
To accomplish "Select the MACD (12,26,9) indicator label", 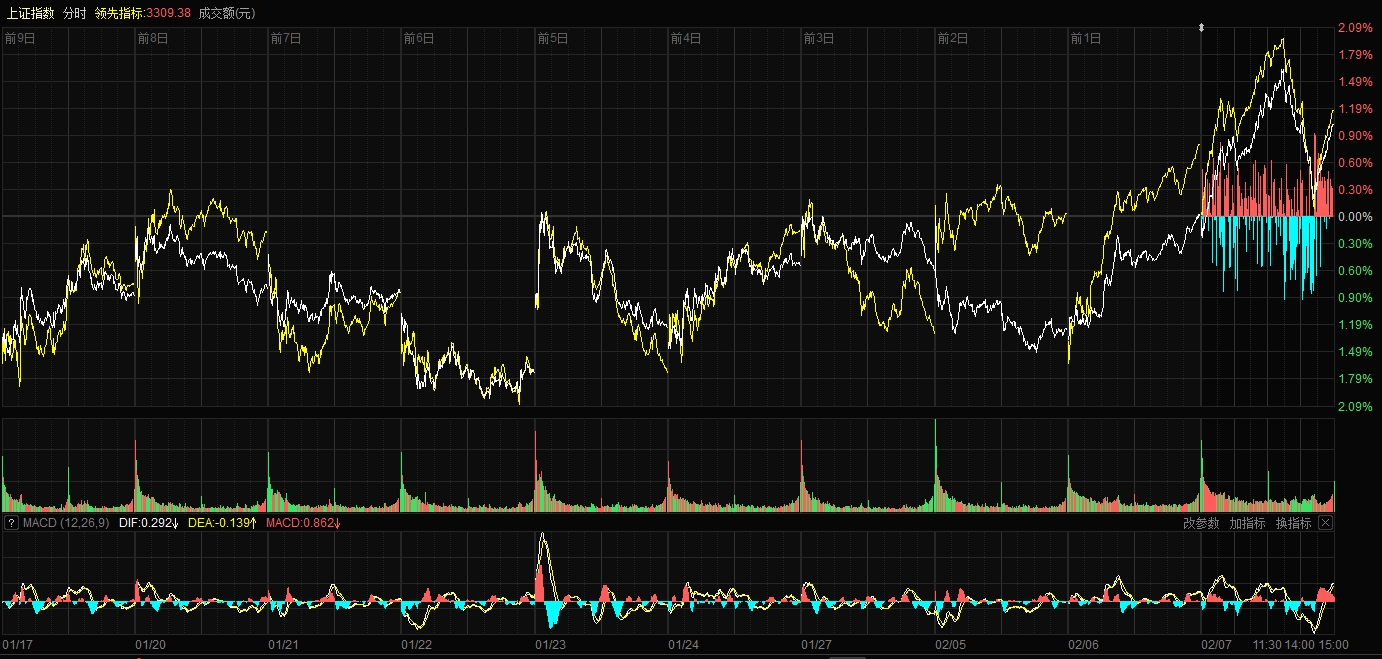I will [64, 523].
